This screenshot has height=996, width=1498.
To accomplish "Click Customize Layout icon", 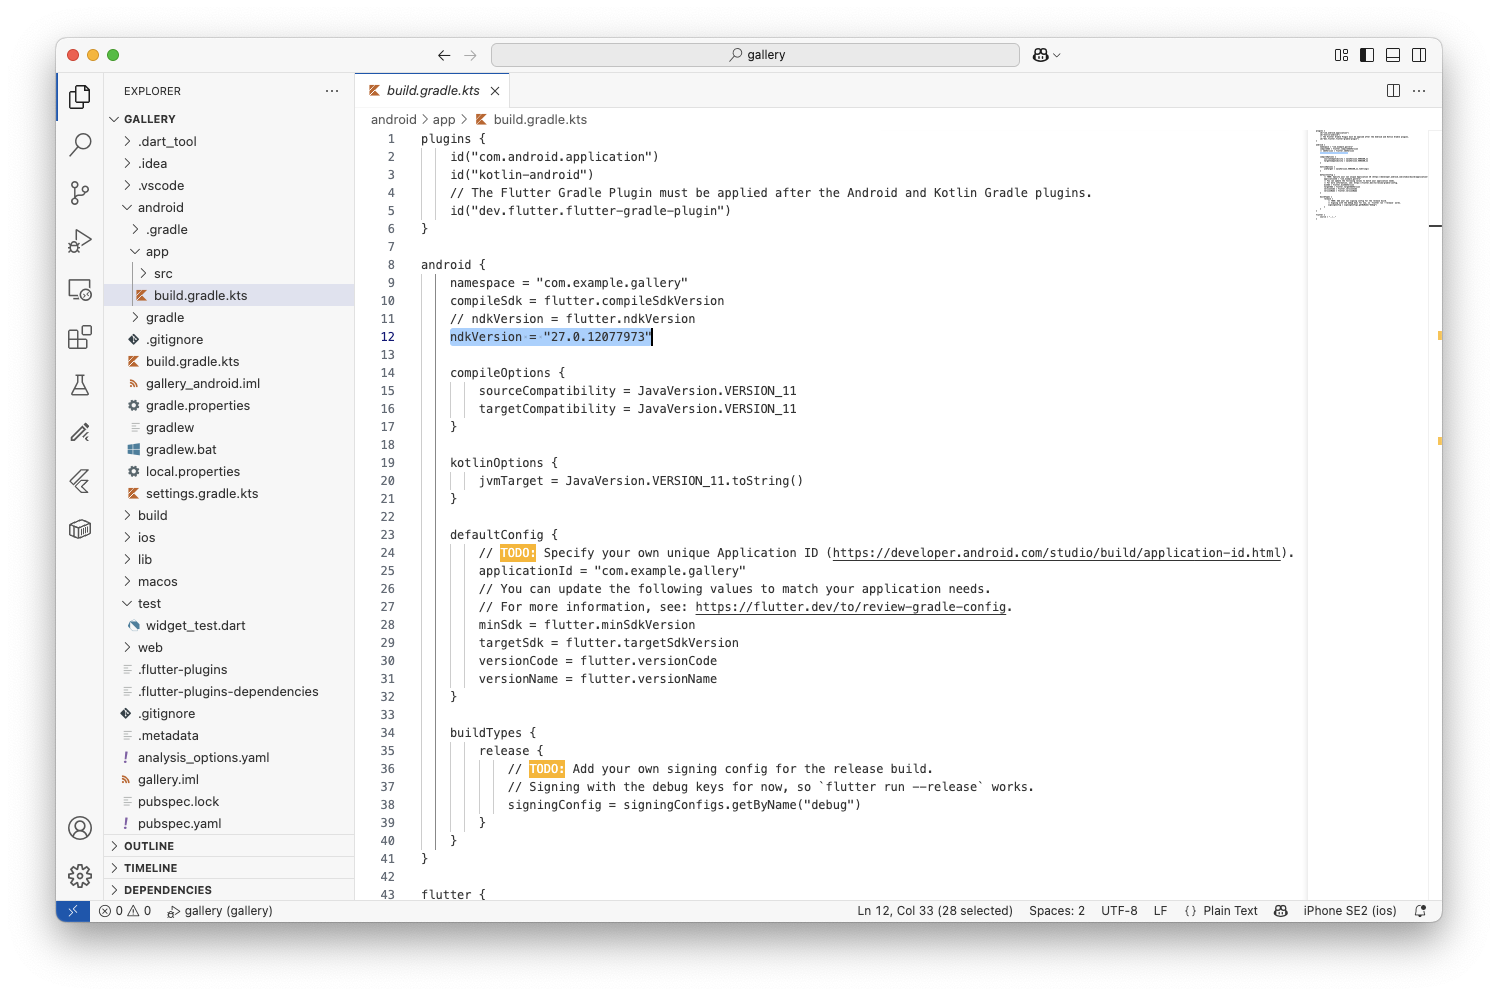I will coord(1341,55).
